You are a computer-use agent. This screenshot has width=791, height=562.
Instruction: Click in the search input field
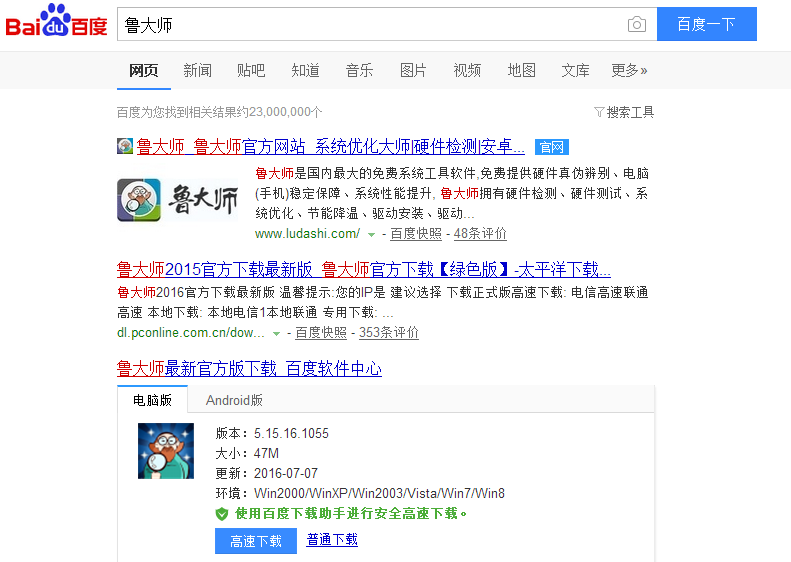(371, 24)
